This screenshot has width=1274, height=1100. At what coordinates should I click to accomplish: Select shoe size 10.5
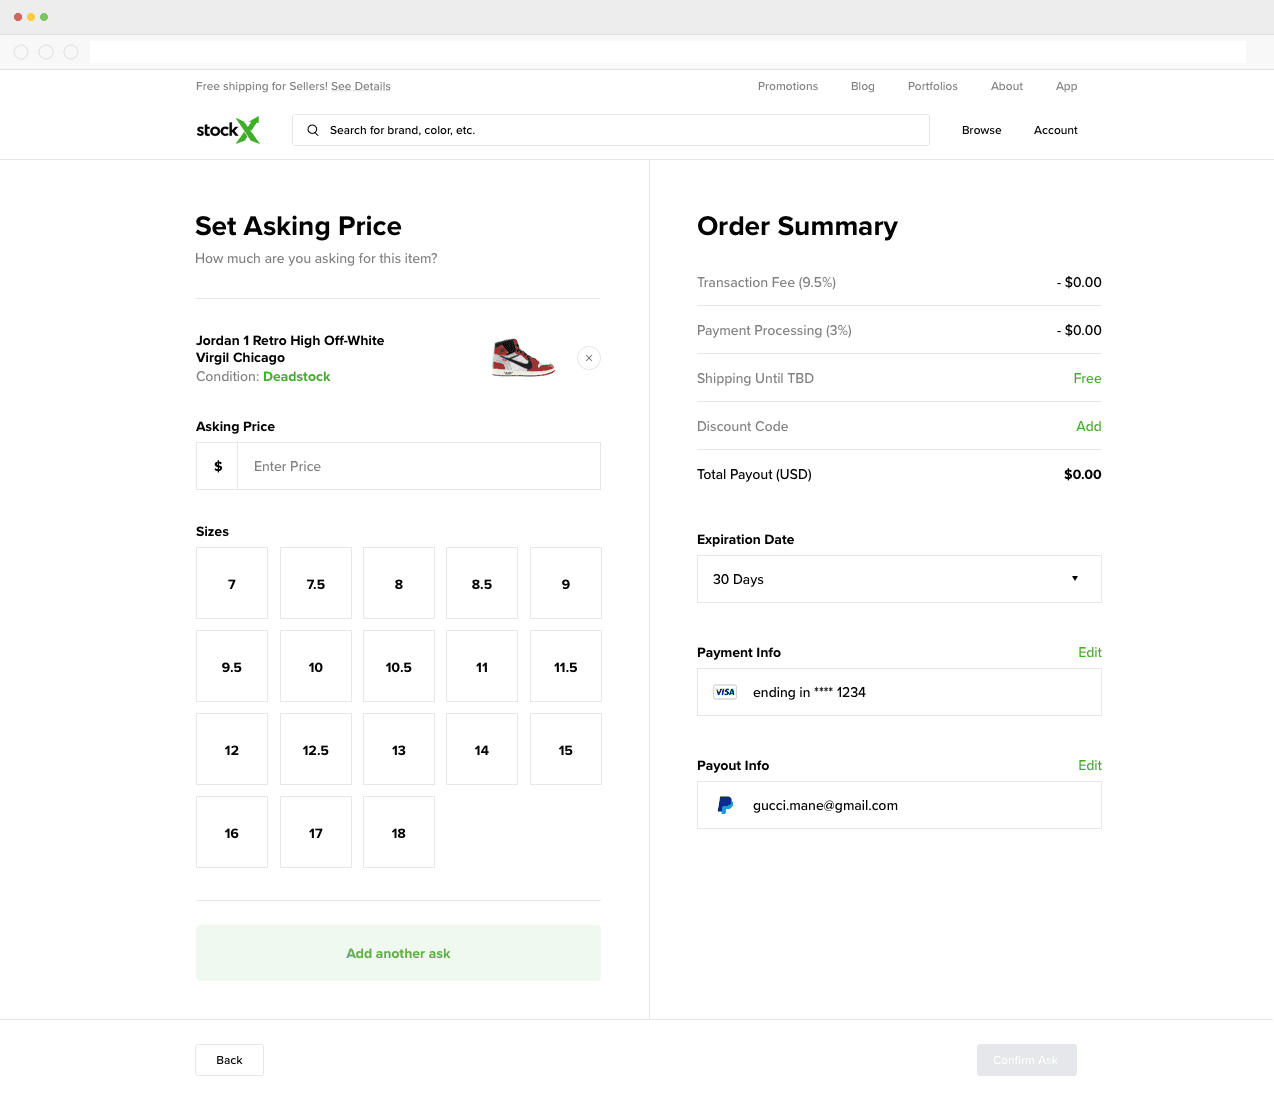tap(398, 666)
